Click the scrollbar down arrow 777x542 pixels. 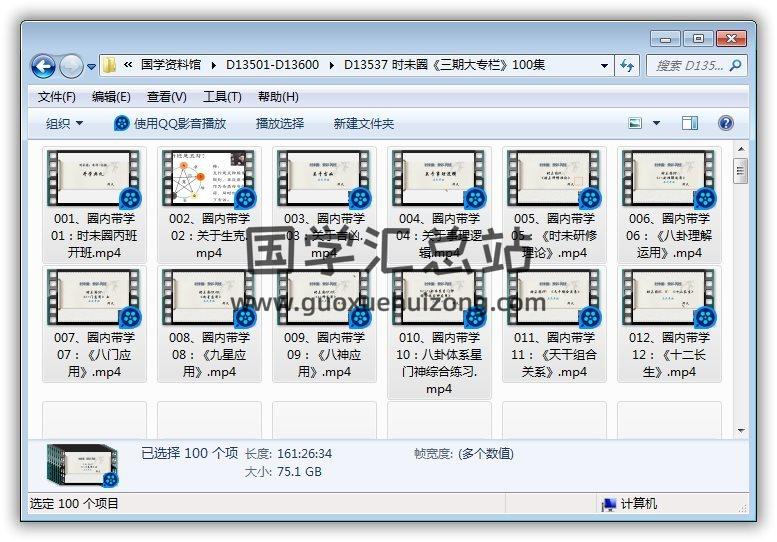click(x=741, y=431)
